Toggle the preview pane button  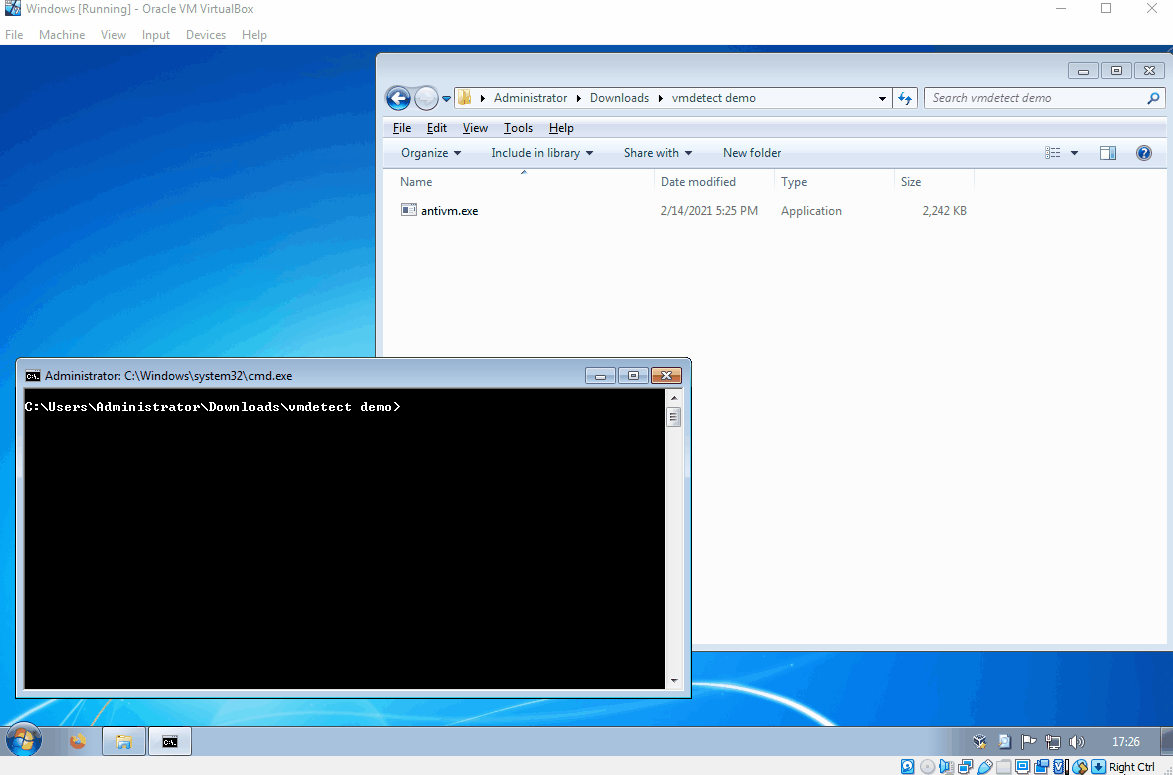pyautogui.click(x=1108, y=153)
